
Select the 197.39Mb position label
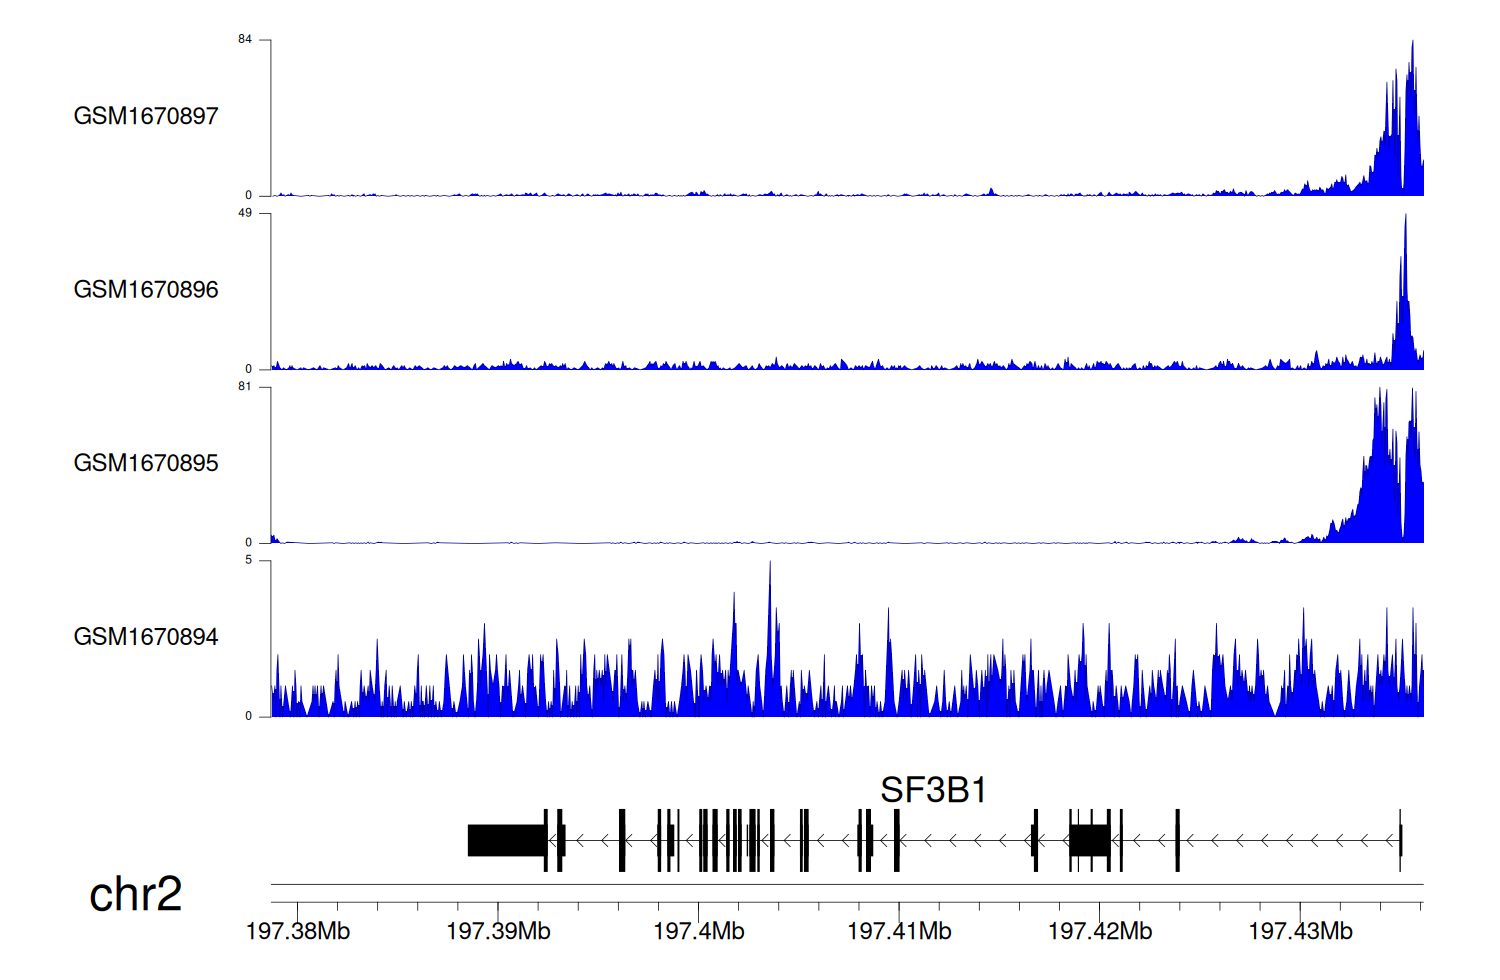(498, 932)
